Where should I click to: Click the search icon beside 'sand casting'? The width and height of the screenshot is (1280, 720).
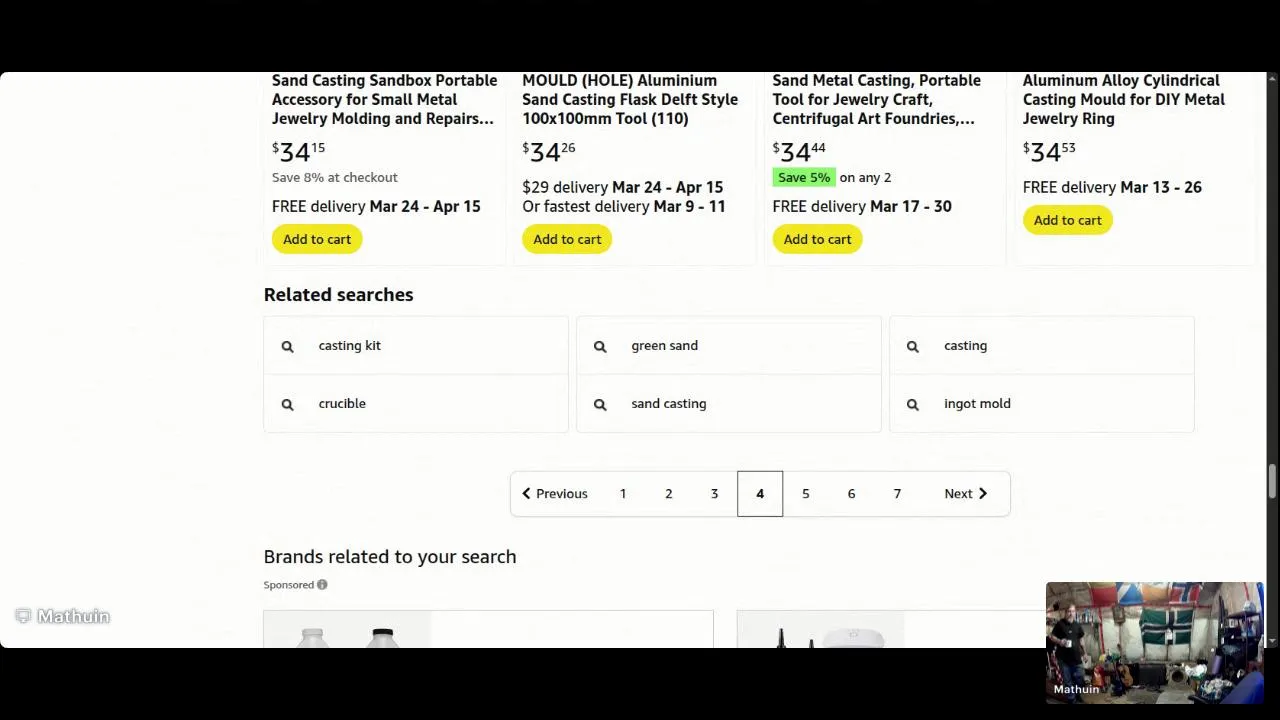point(600,404)
